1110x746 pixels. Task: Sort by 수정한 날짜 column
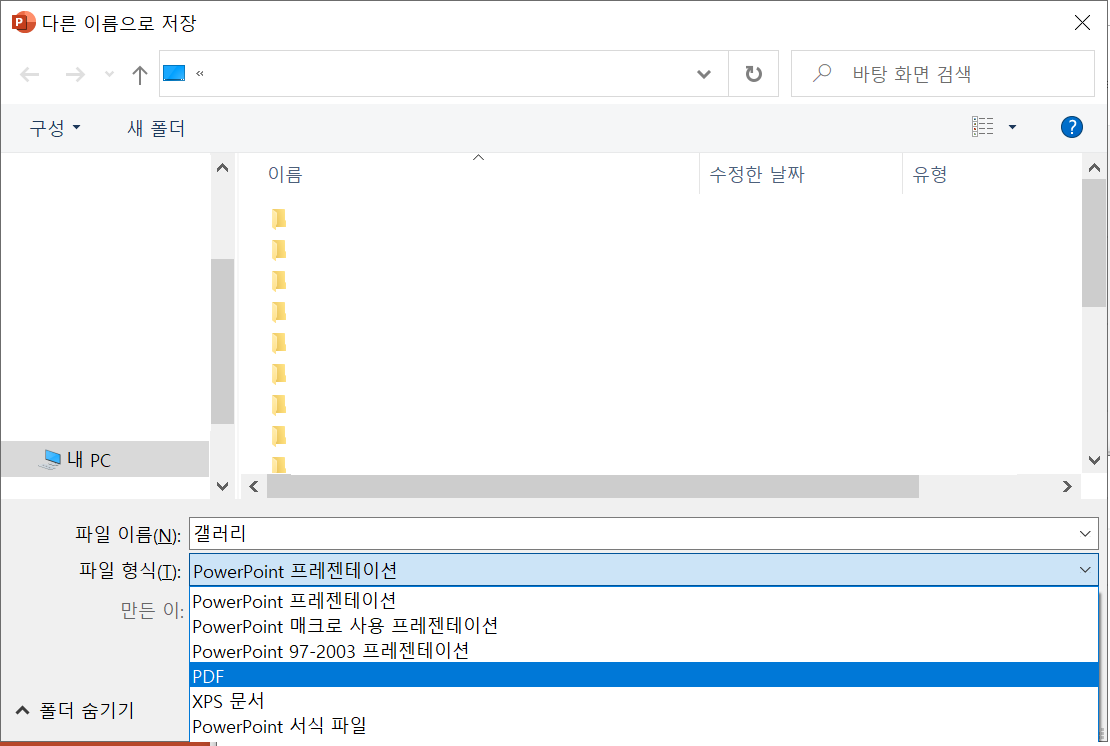[757, 174]
